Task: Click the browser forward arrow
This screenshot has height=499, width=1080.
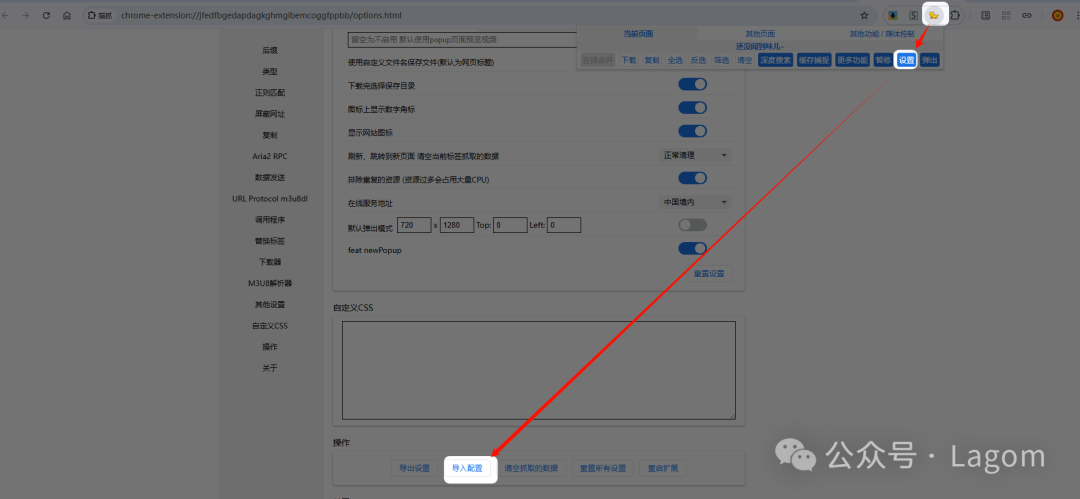Action: [26, 15]
